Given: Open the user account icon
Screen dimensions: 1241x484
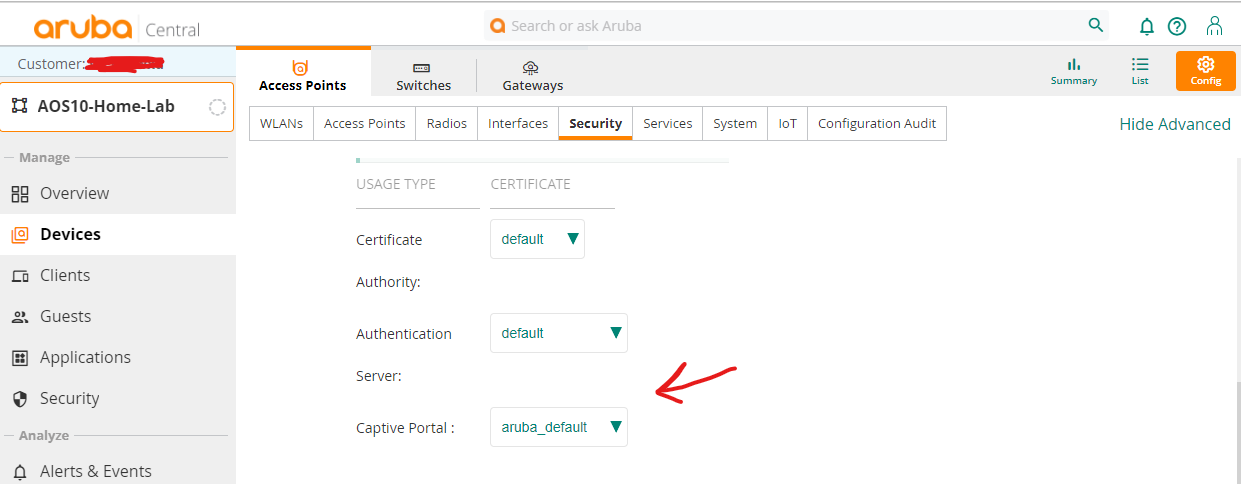Looking at the screenshot, I should point(1214,26).
